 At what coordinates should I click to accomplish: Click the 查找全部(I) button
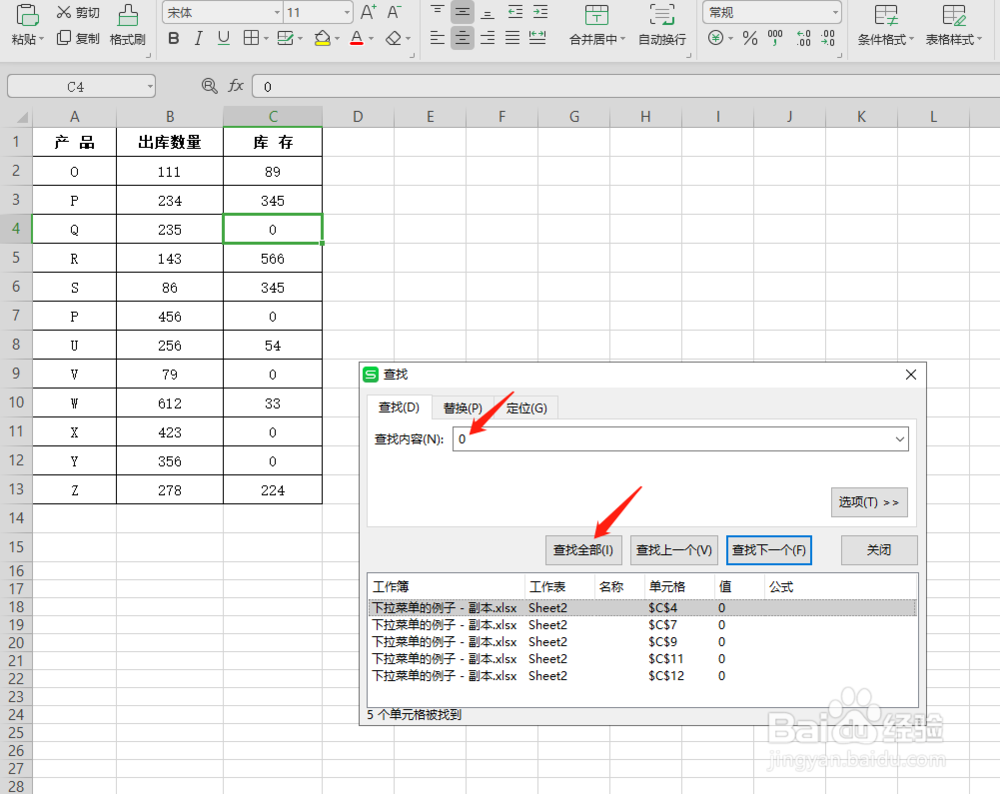point(583,549)
